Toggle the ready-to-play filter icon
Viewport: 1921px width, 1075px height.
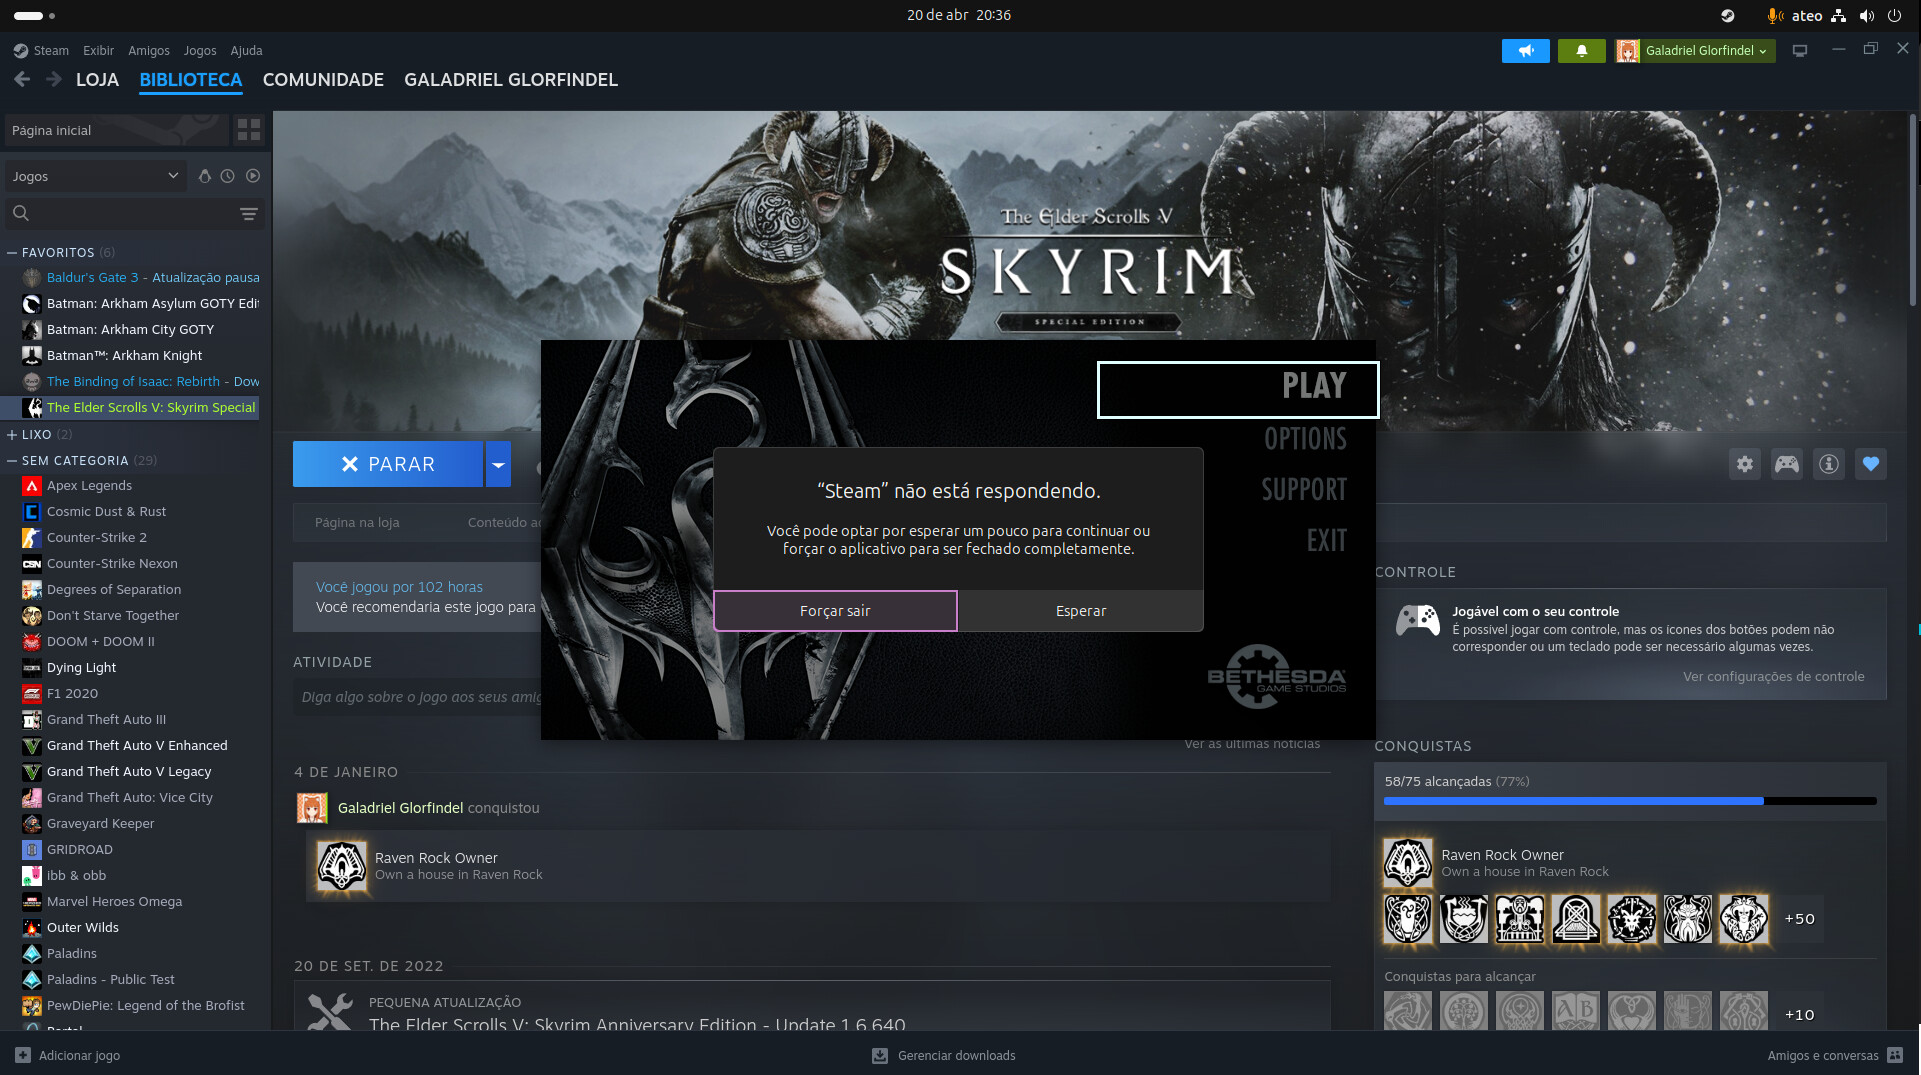pyautogui.click(x=253, y=176)
